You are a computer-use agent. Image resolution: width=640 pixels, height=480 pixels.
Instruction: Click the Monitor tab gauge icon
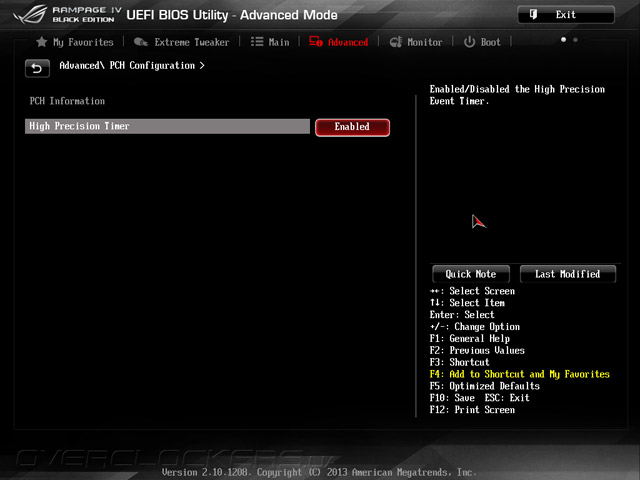tap(396, 42)
